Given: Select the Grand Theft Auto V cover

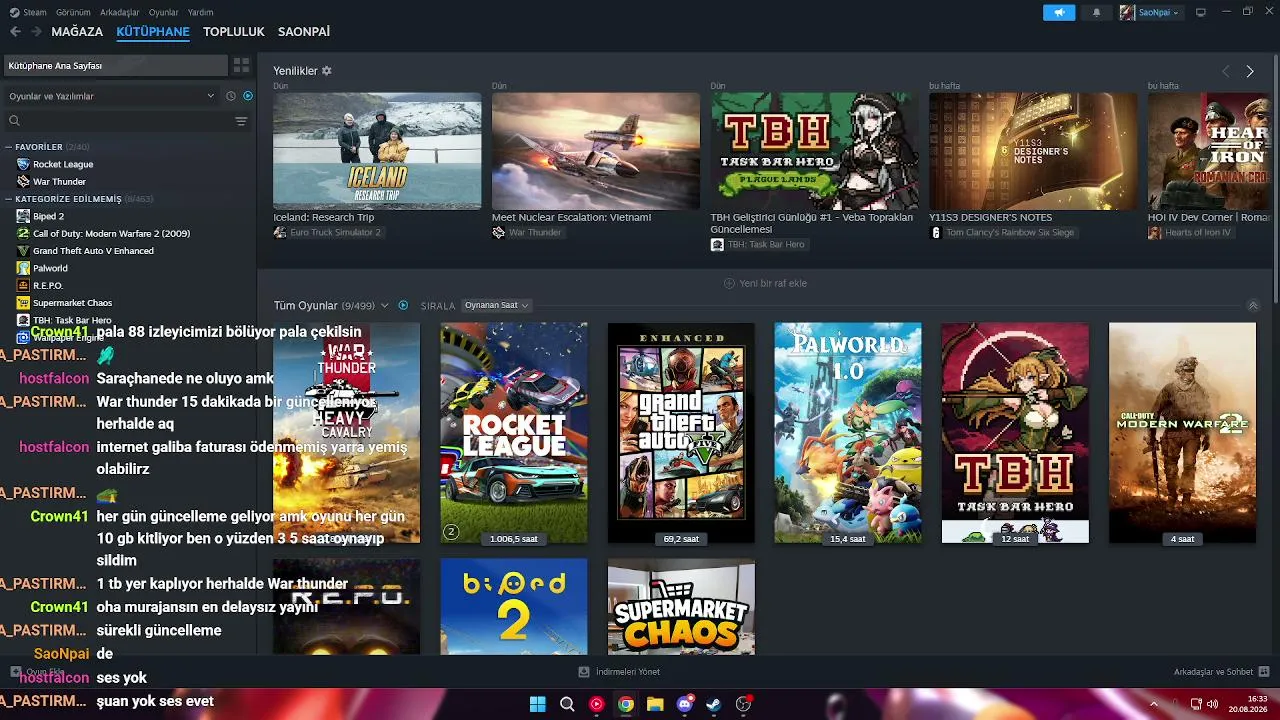Looking at the screenshot, I should tap(681, 433).
